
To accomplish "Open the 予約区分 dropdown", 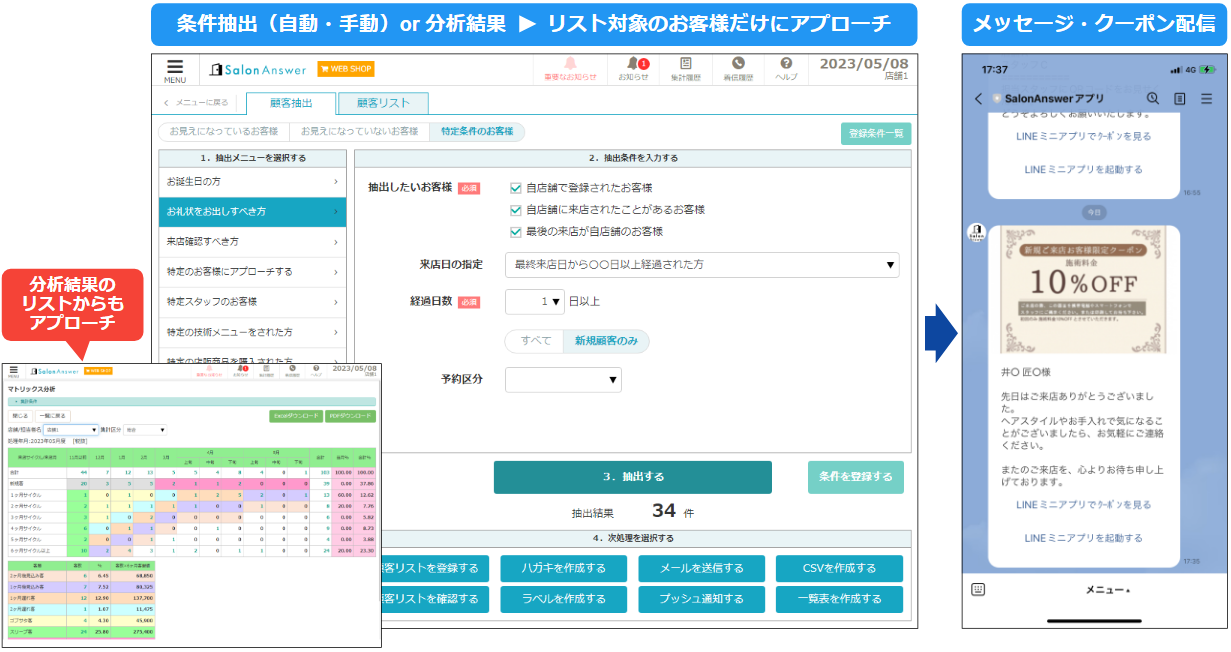I will (563, 380).
